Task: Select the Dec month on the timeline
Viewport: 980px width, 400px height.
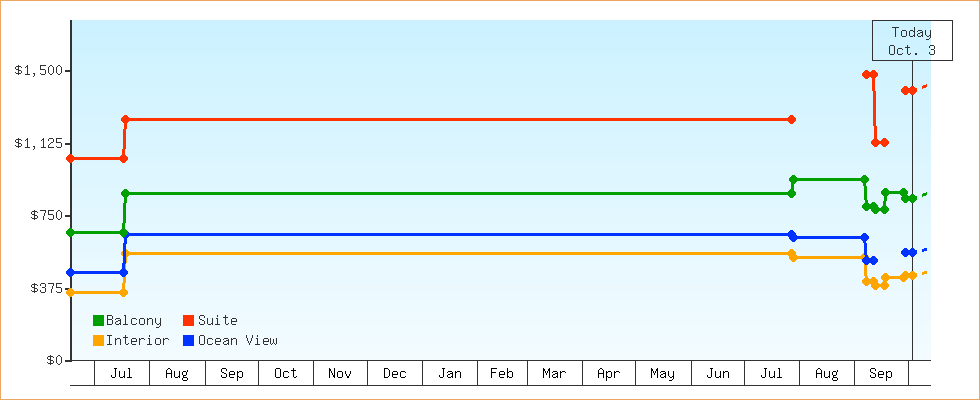Action: [394, 374]
